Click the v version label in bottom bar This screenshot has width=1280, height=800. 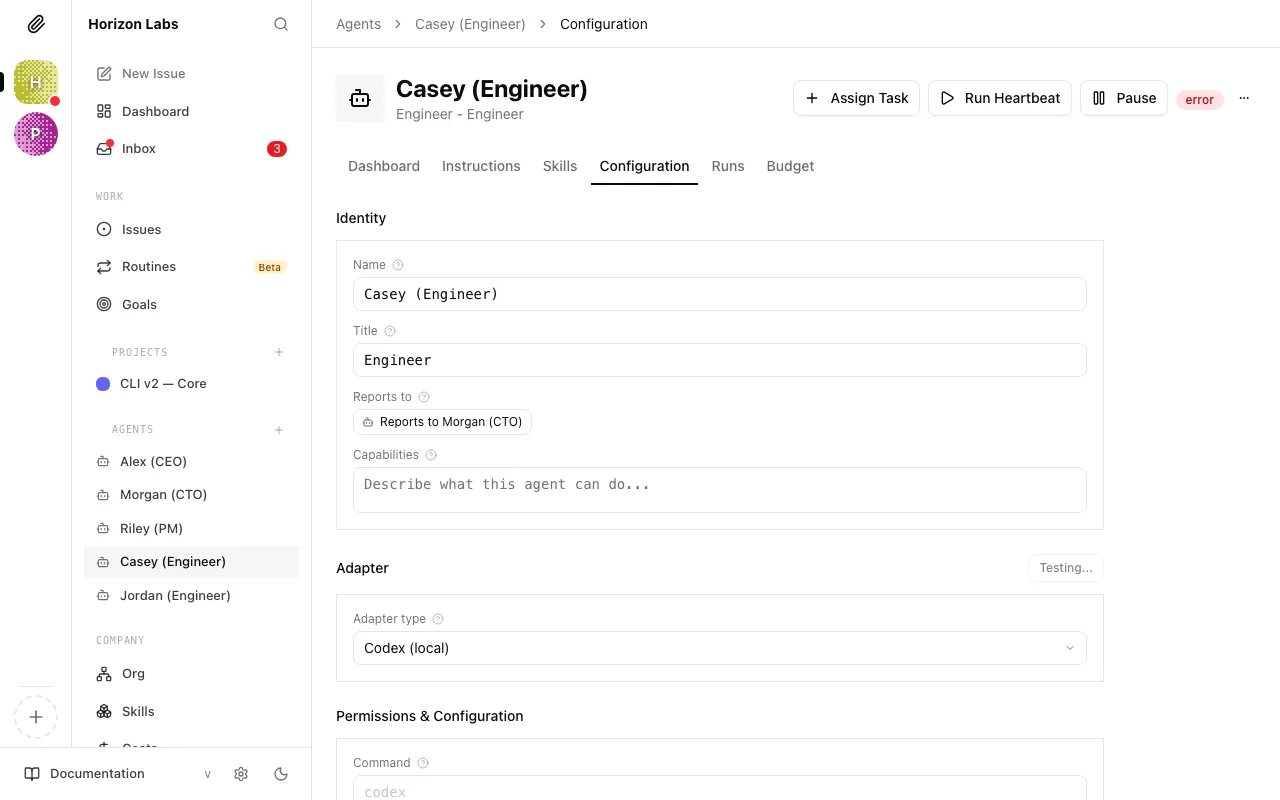pyautogui.click(x=208, y=774)
